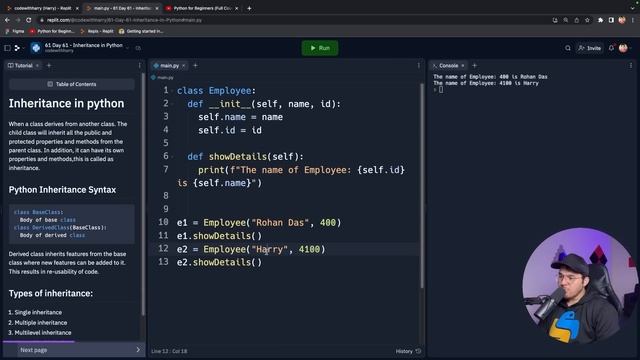Open file History in the status bar
Screen dimensions: 640x360
tap(408, 351)
